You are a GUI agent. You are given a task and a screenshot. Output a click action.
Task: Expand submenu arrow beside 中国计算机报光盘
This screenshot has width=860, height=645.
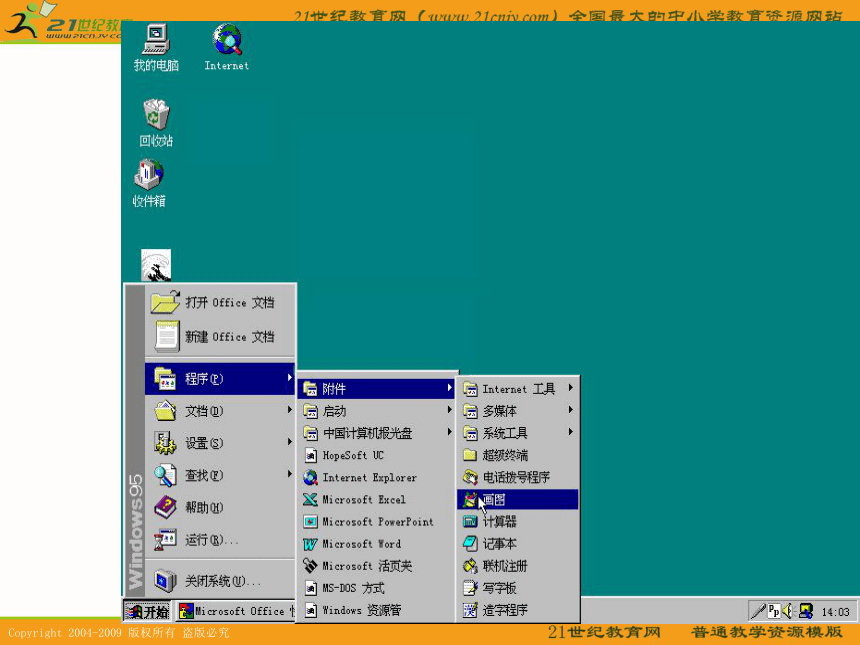[449, 432]
